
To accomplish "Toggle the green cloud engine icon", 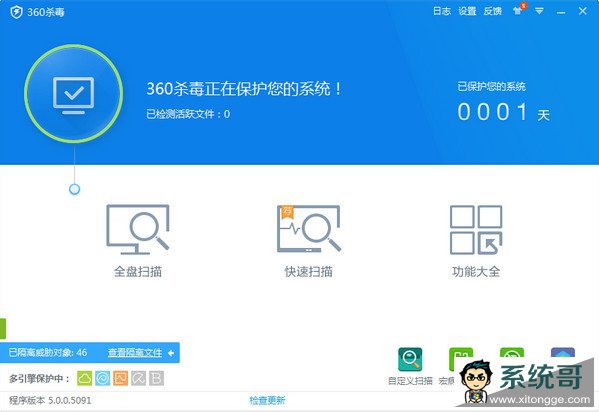I will 84,378.
